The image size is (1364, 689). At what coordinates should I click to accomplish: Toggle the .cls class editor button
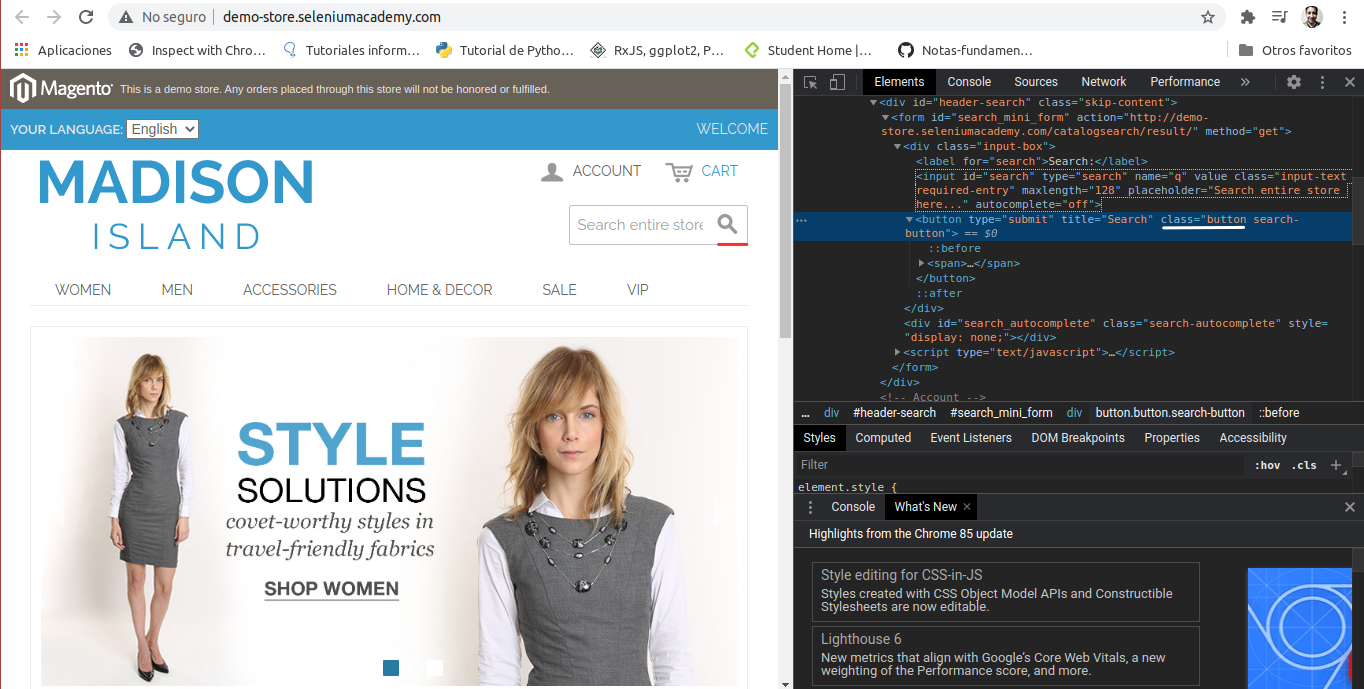point(1304,465)
